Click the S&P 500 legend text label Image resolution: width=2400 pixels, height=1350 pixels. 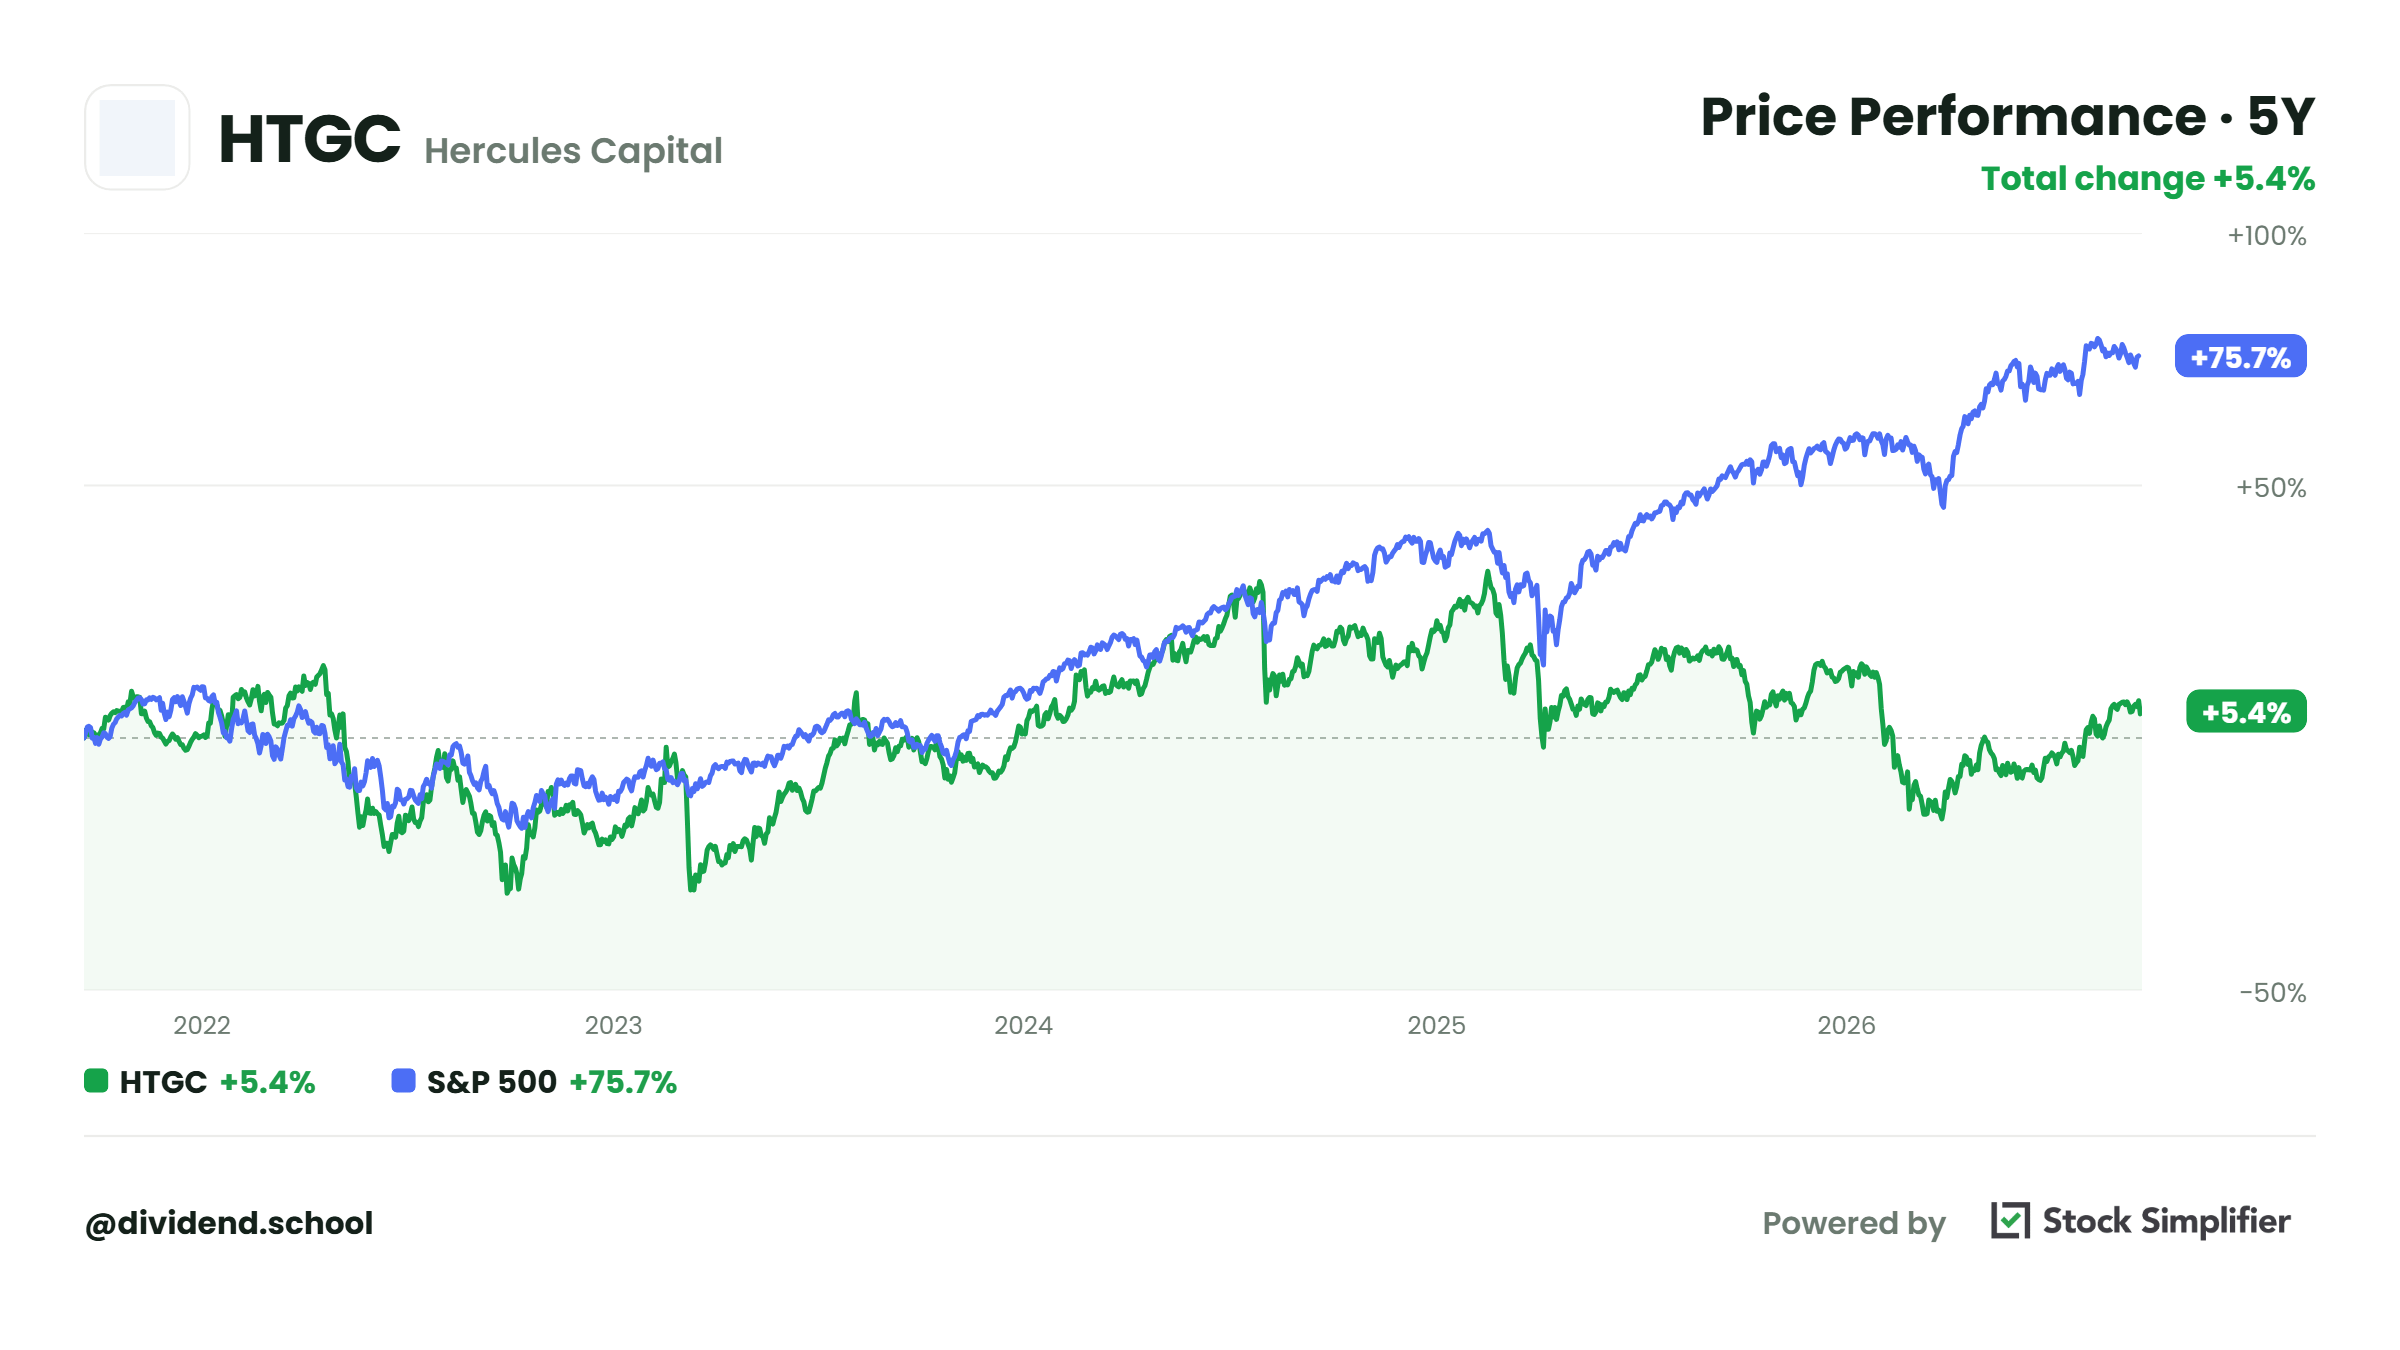pyautogui.click(x=491, y=1082)
